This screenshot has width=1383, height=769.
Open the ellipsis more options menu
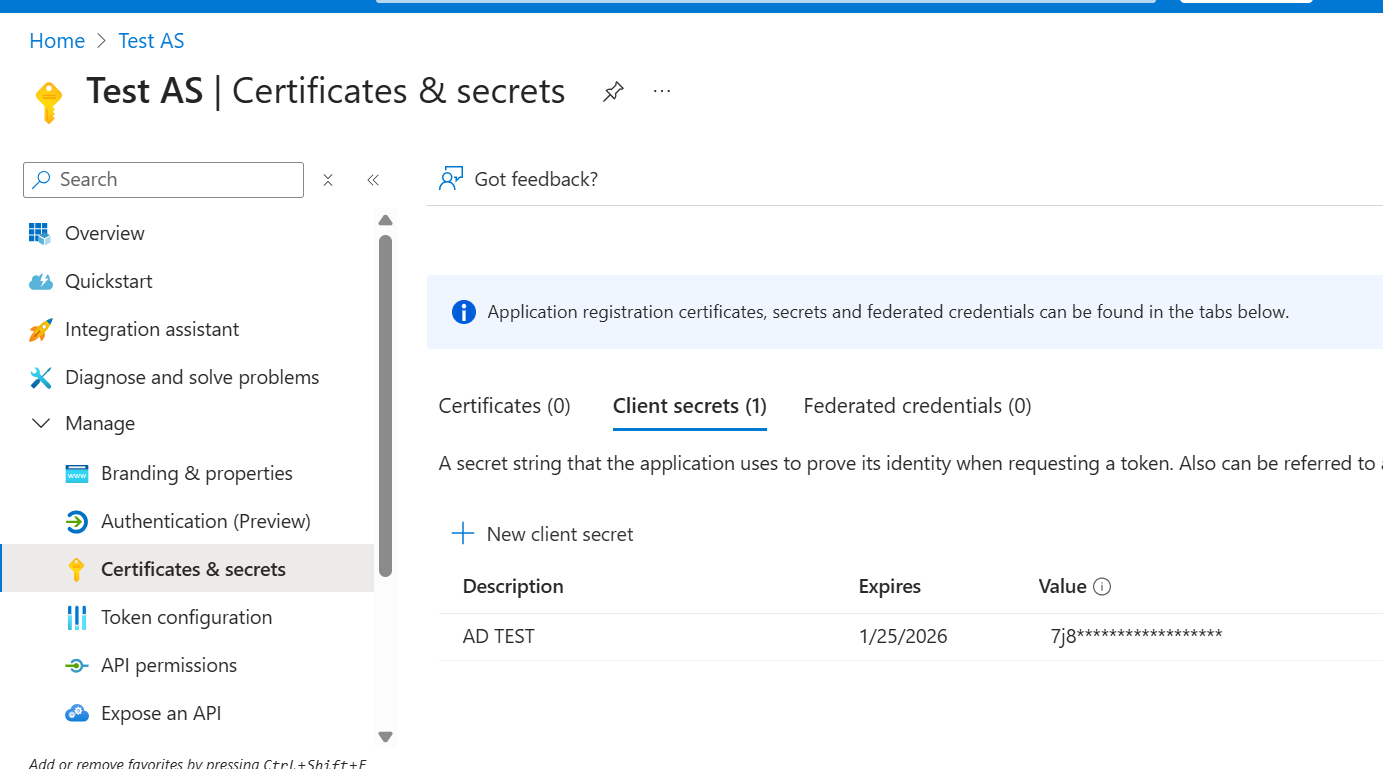(662, 92)
